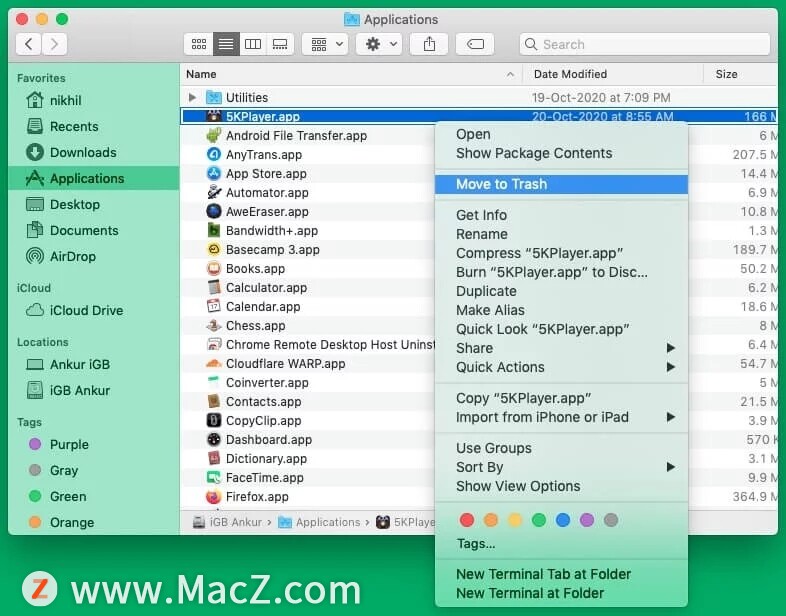The width and height of the screenshot is (786, 616).
Task: Go forward with the right arrow button
Action: coord(54,44)
